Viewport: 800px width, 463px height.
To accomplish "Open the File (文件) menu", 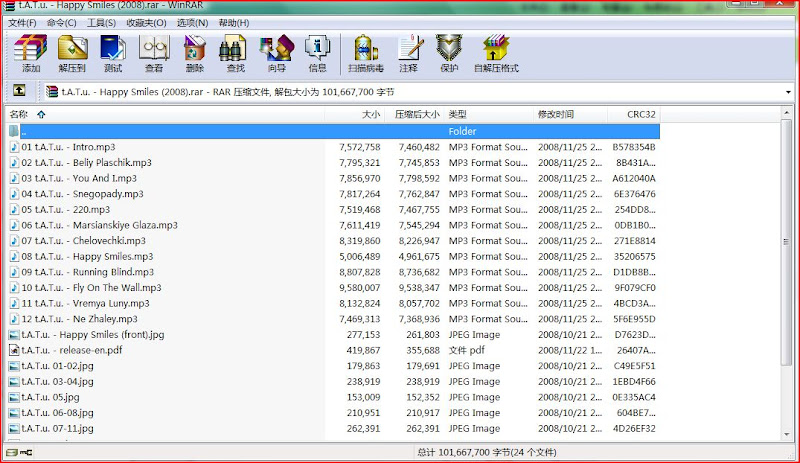I will pos(22,23).
